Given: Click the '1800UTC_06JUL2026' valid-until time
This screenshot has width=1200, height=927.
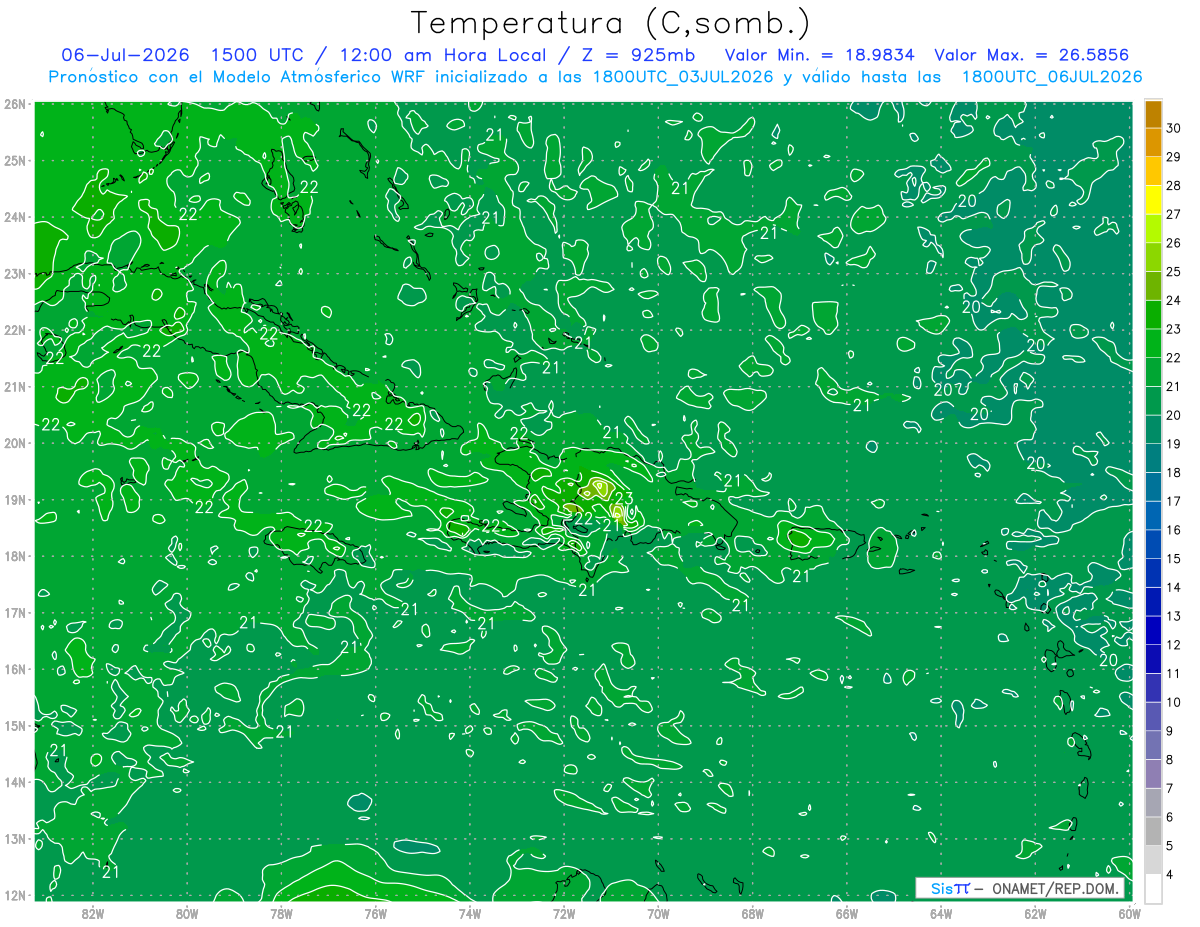Looking at the screenshot, I should (1052, 77).
